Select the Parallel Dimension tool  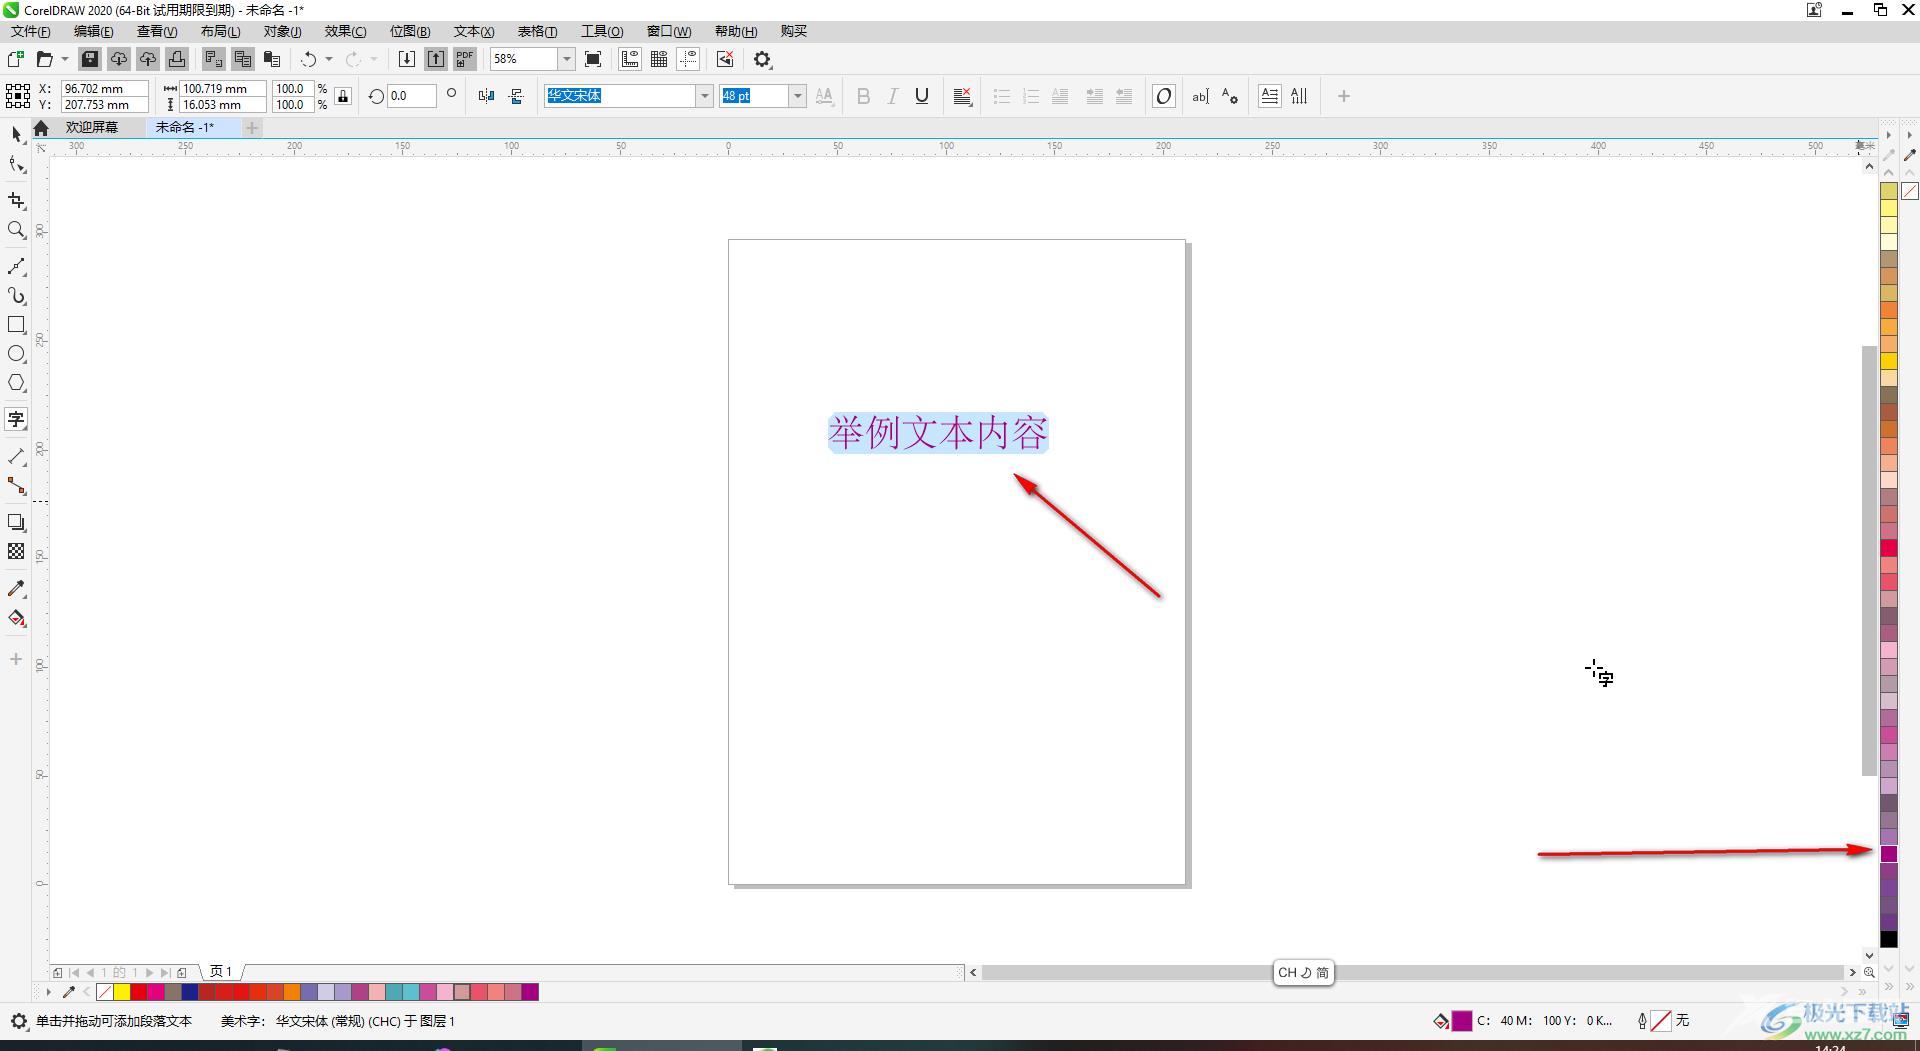pos(16,456)
